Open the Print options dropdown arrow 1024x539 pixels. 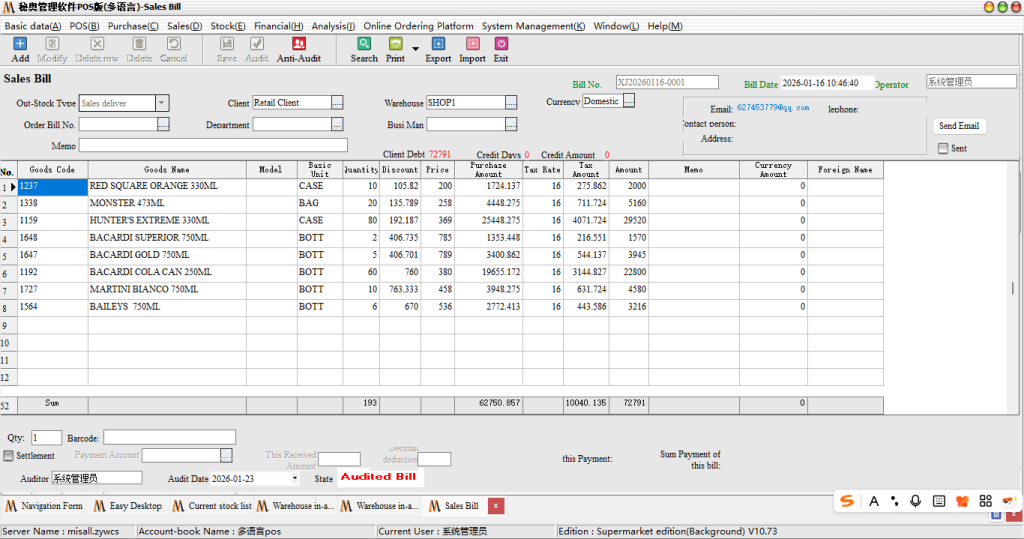(415, 47)
